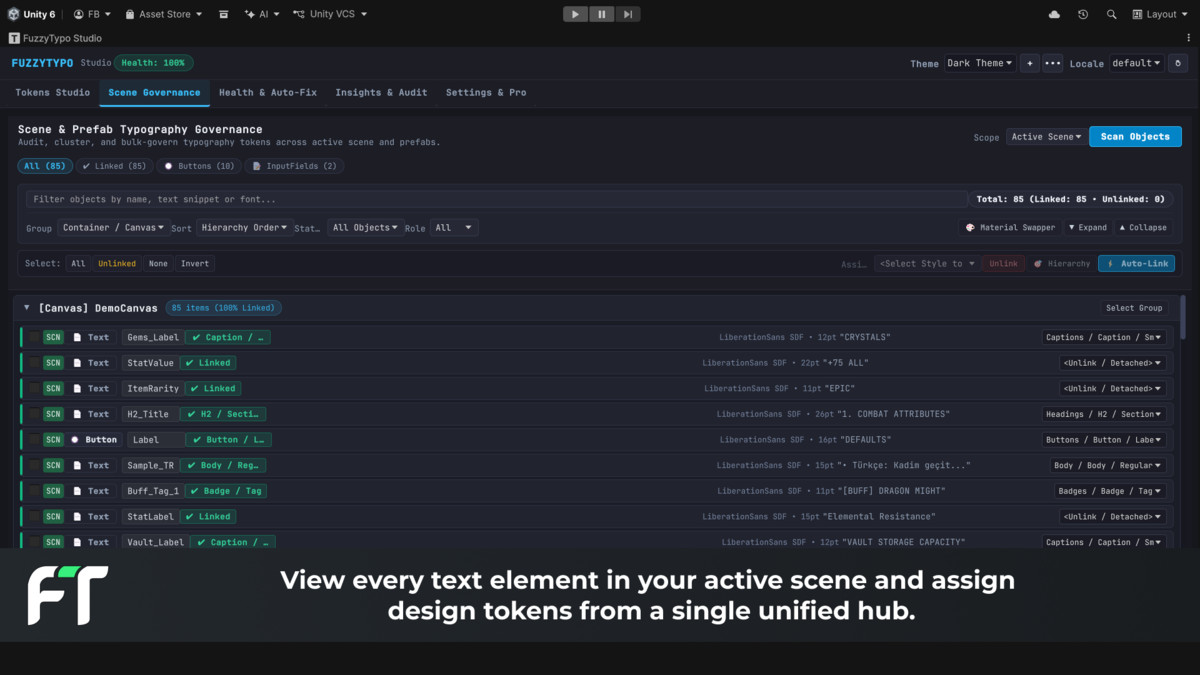Open the Gems_Label Captions style dropdown

click(x=1104, y=337)
